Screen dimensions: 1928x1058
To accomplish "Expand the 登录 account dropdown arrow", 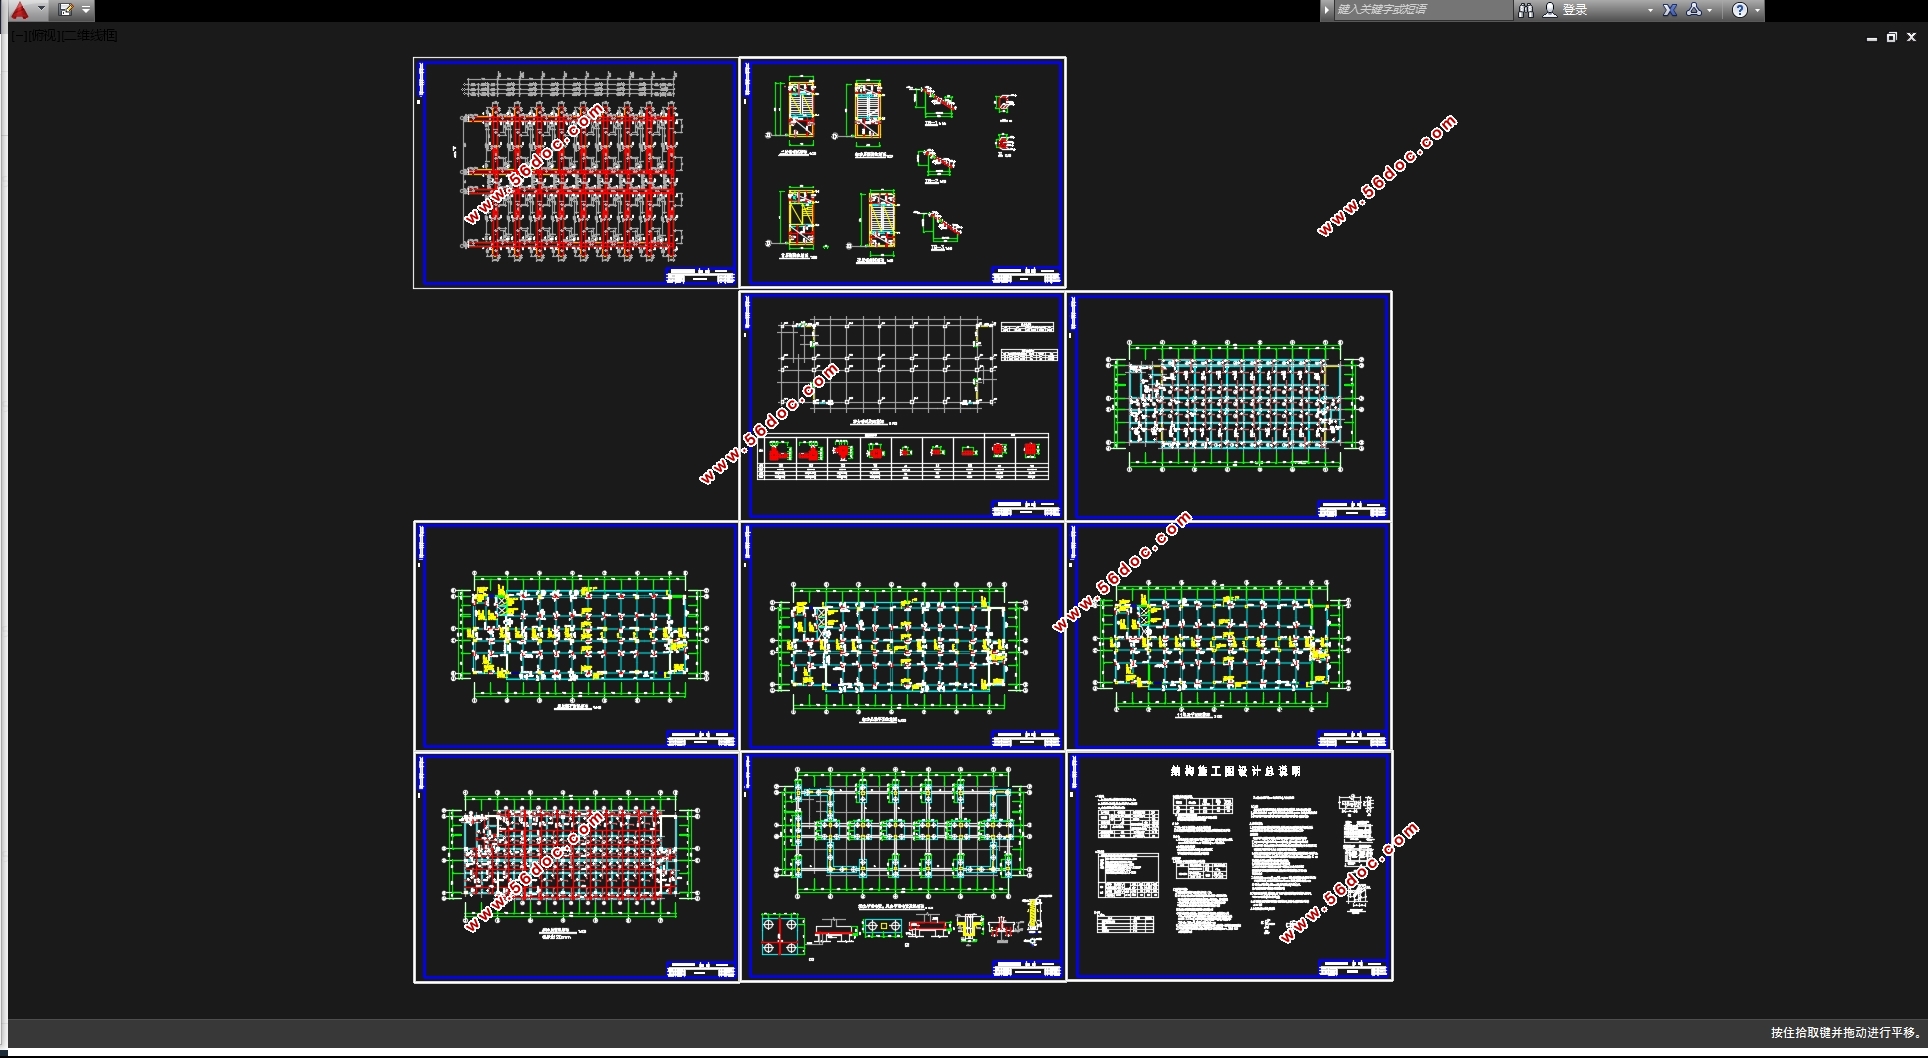I will click(1650, 10).
